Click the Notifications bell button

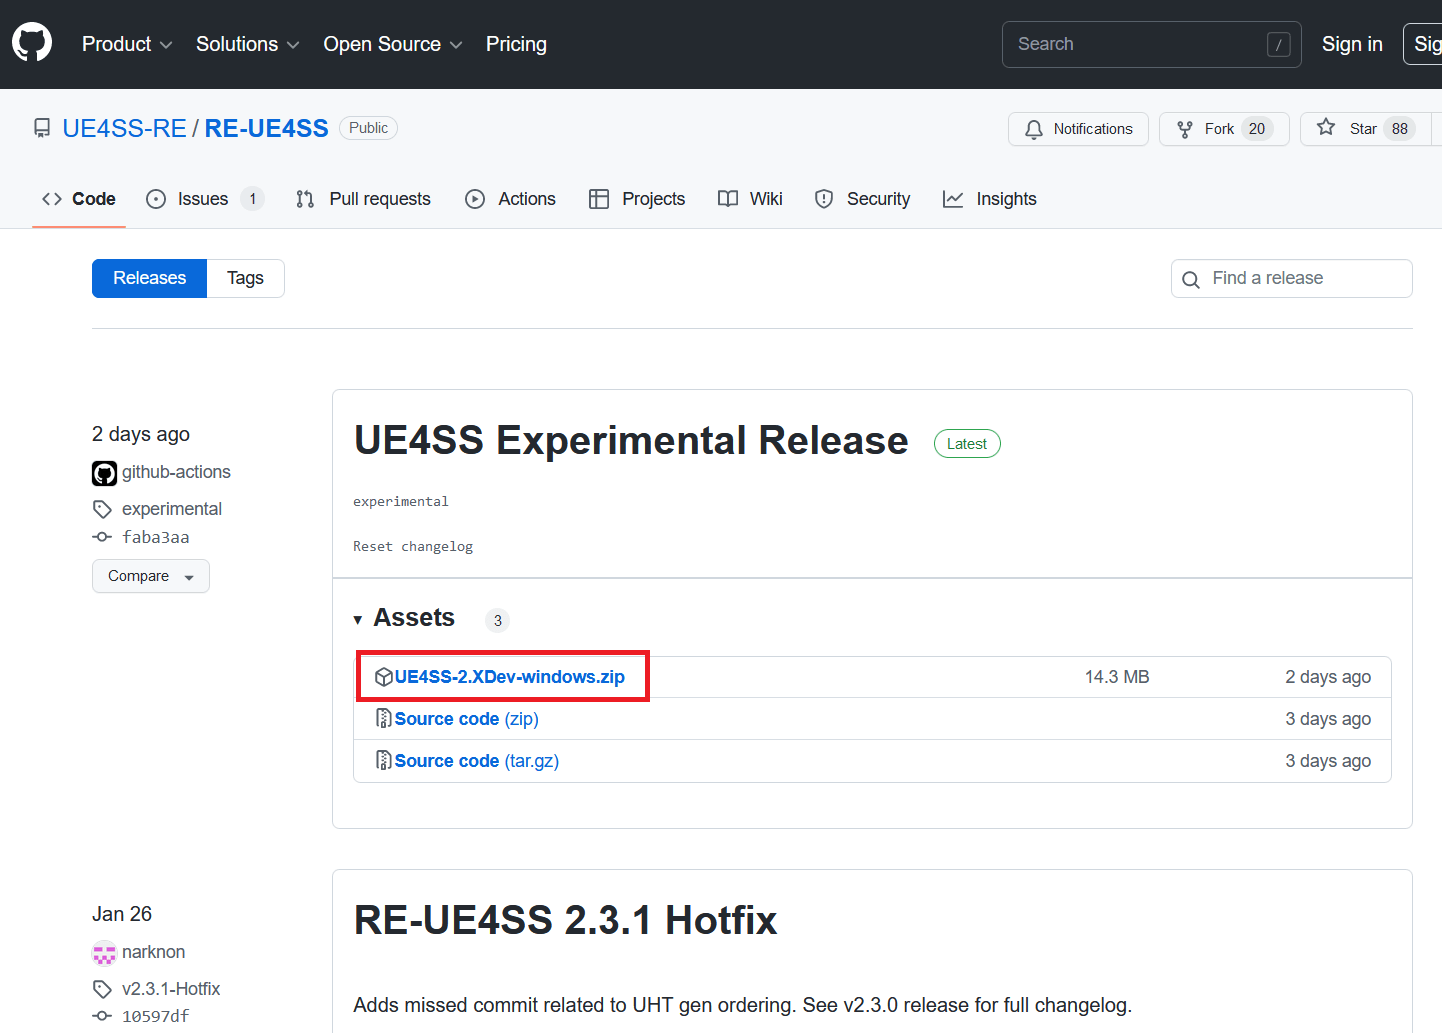click(x=1078, y=129)
